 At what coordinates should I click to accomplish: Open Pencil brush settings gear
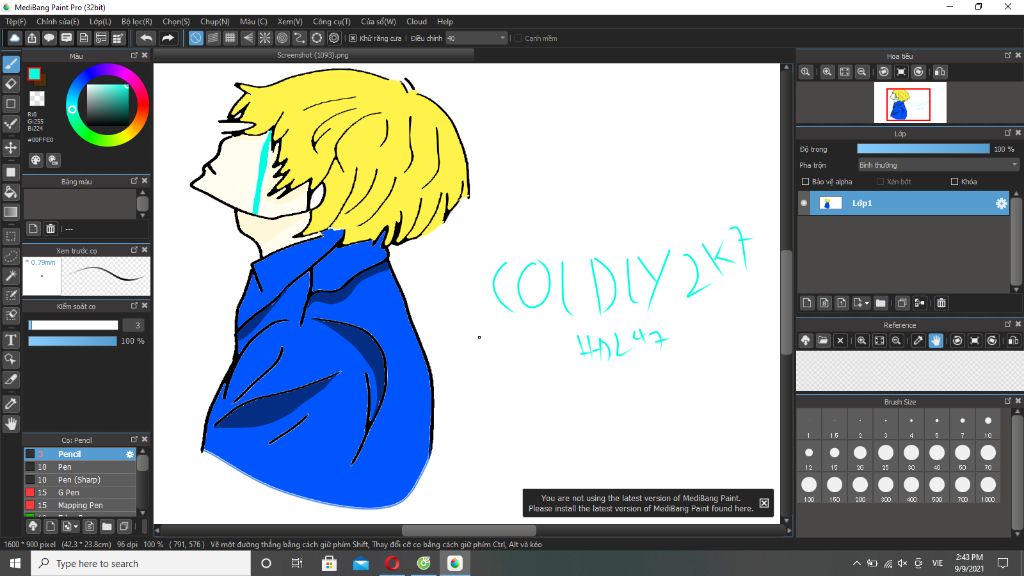(x=129, y=454)
